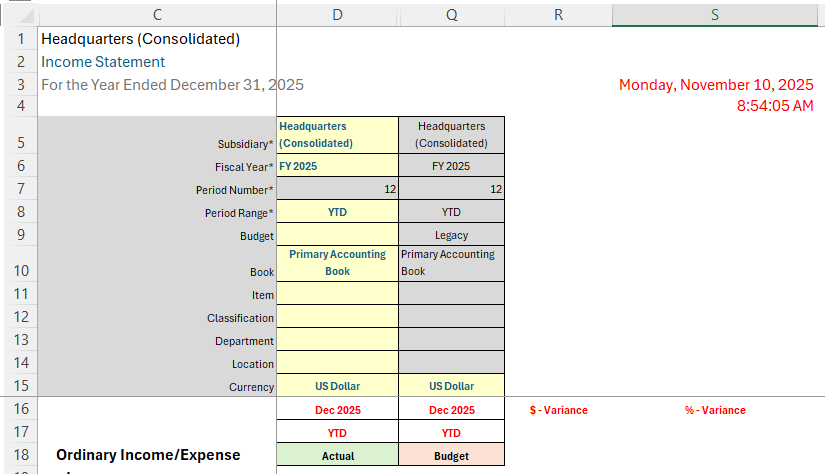Click the yellow US Dollar cell in column D
825x474 pixels.
point(337,386)
